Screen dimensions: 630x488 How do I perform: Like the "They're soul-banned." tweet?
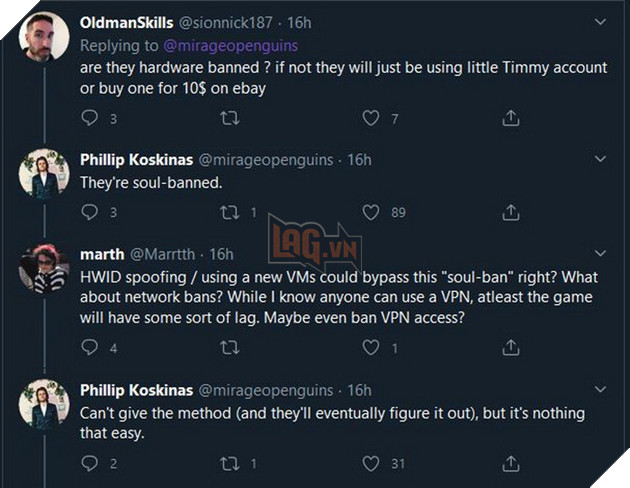pyautogui.click(x=371, y=212)
